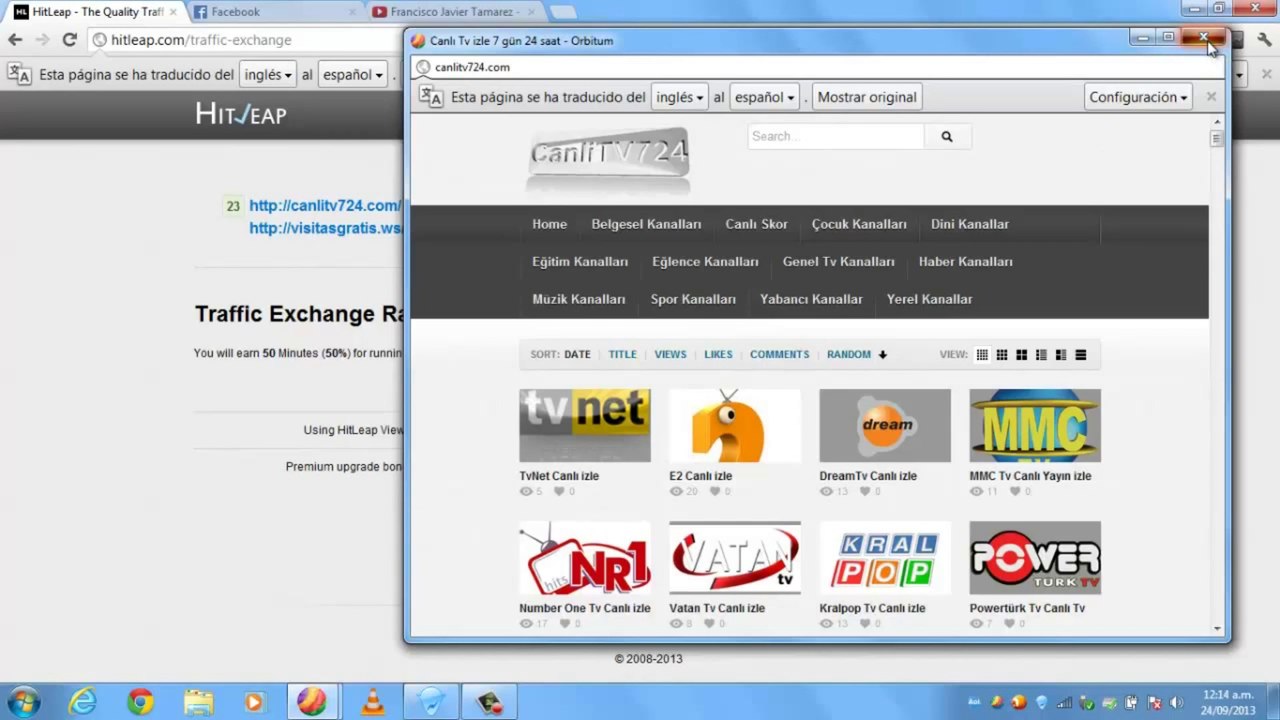Launch Internet Explorer from the taskbar
Viewport: 1280px width, 720px height.
(82, 701)
